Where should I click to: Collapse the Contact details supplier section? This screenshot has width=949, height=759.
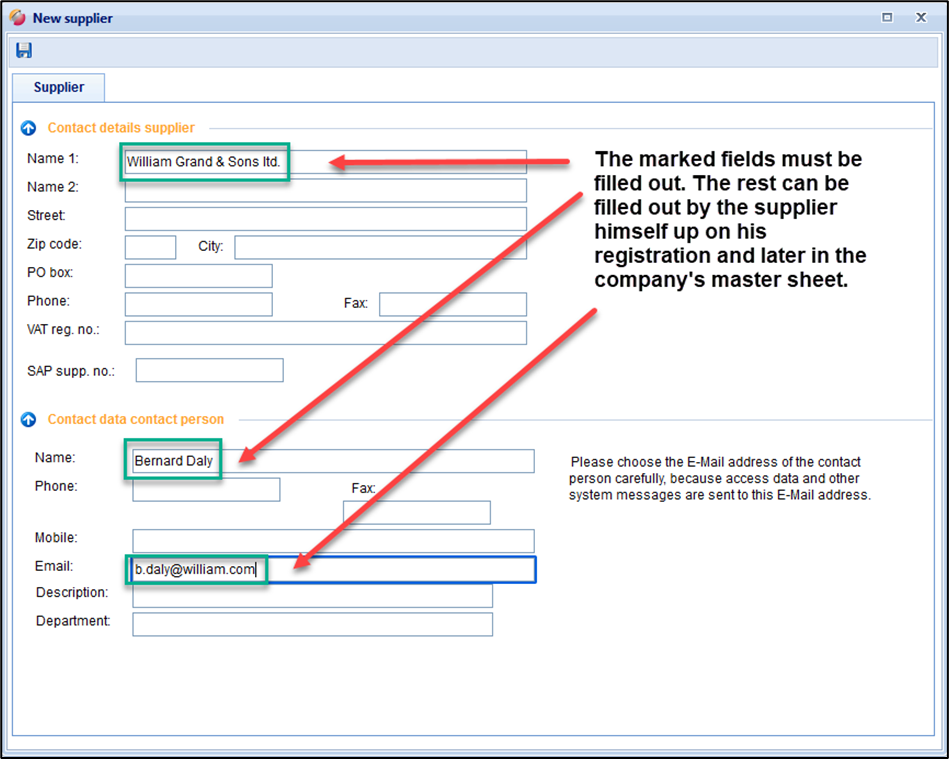click(x=28, y=128)
